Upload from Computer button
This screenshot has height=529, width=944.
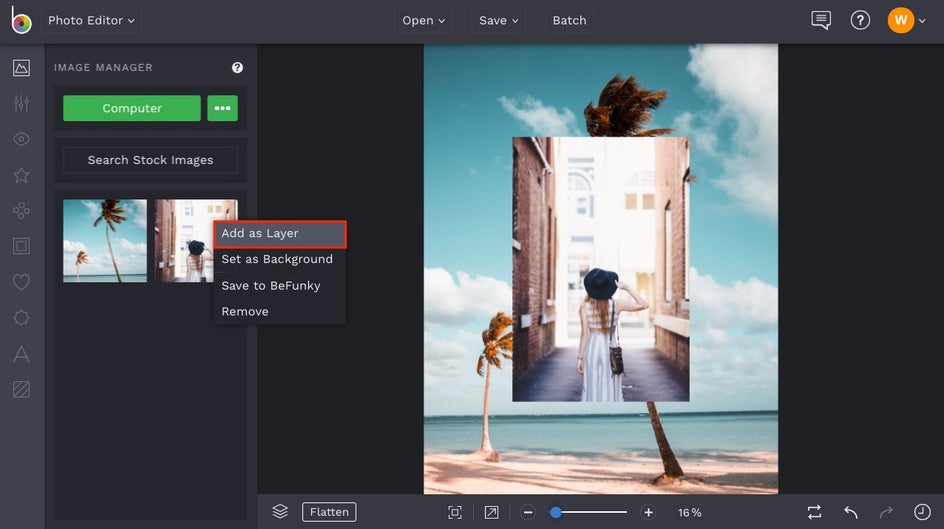(x=132, y=108)
